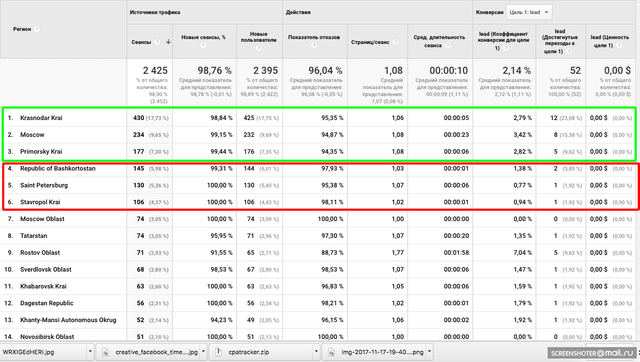Open the Krasnodar Krai region link
Image resolution: width=640 pixels, height=362 pixels.
41,118
